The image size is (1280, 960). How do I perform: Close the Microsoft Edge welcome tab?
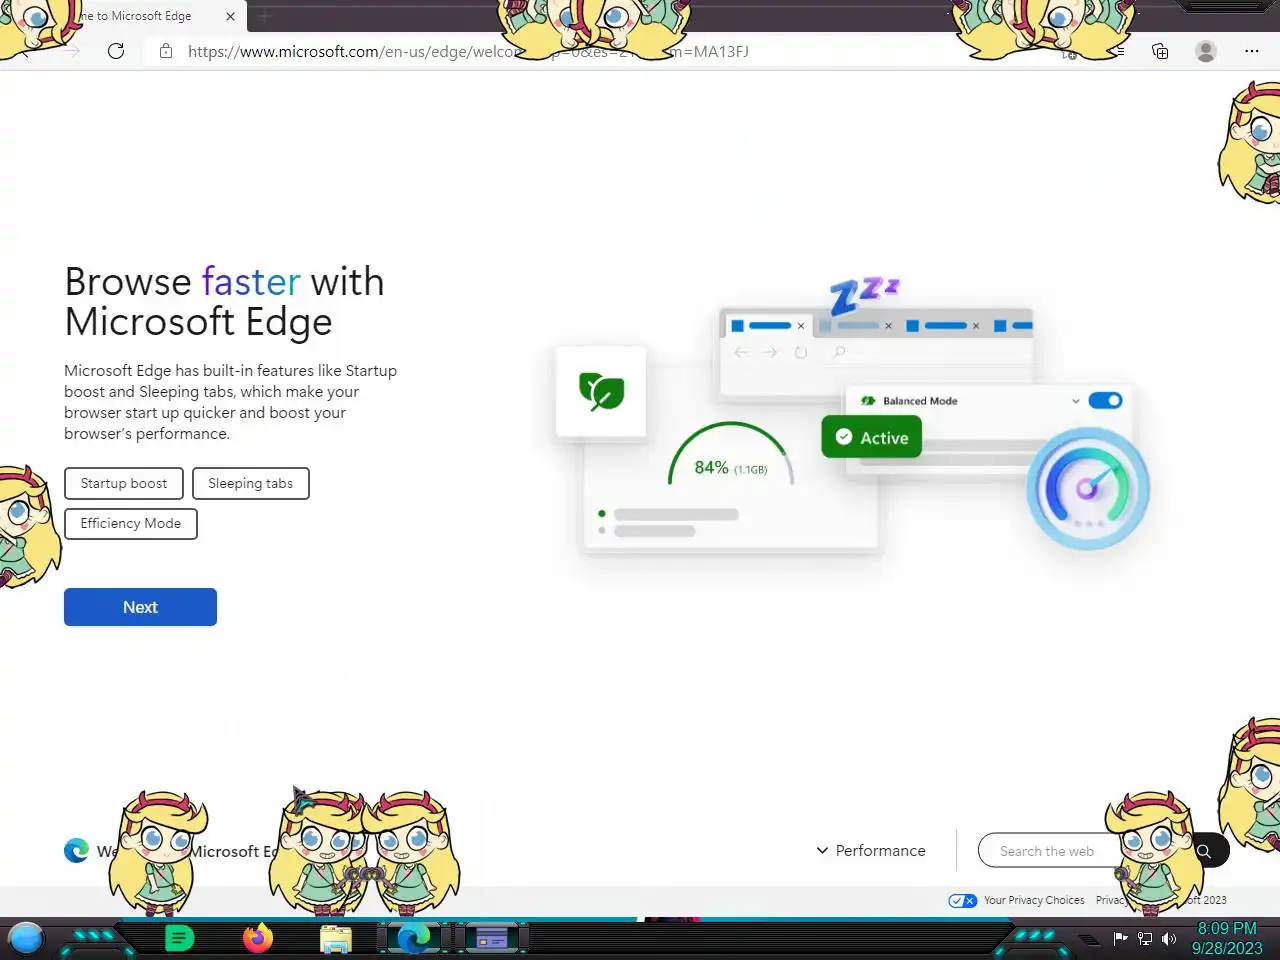[230, 16]
